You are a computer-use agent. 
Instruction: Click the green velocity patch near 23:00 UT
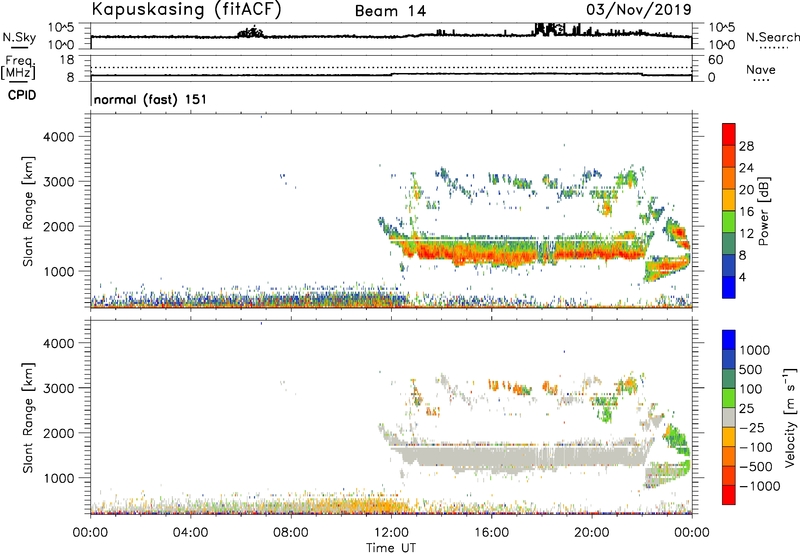click(x=677, y=440)
